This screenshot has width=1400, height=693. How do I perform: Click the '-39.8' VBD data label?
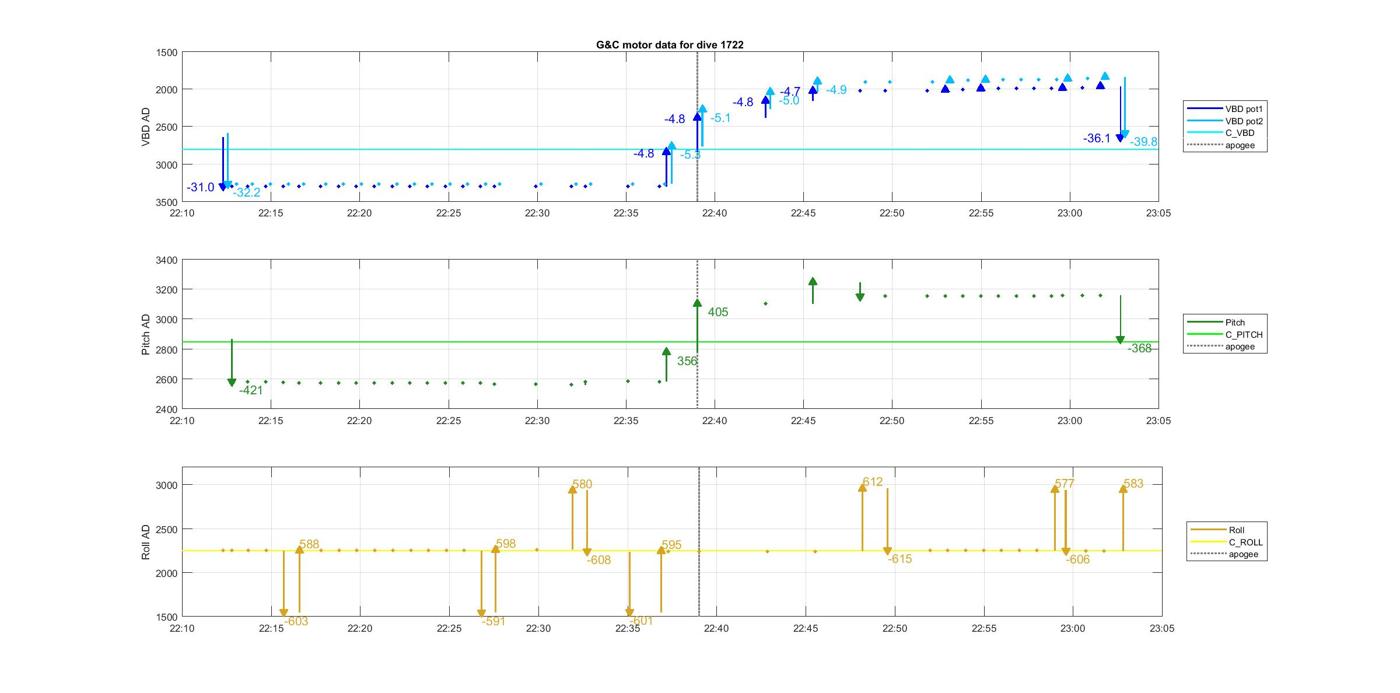coord(1144,142)
